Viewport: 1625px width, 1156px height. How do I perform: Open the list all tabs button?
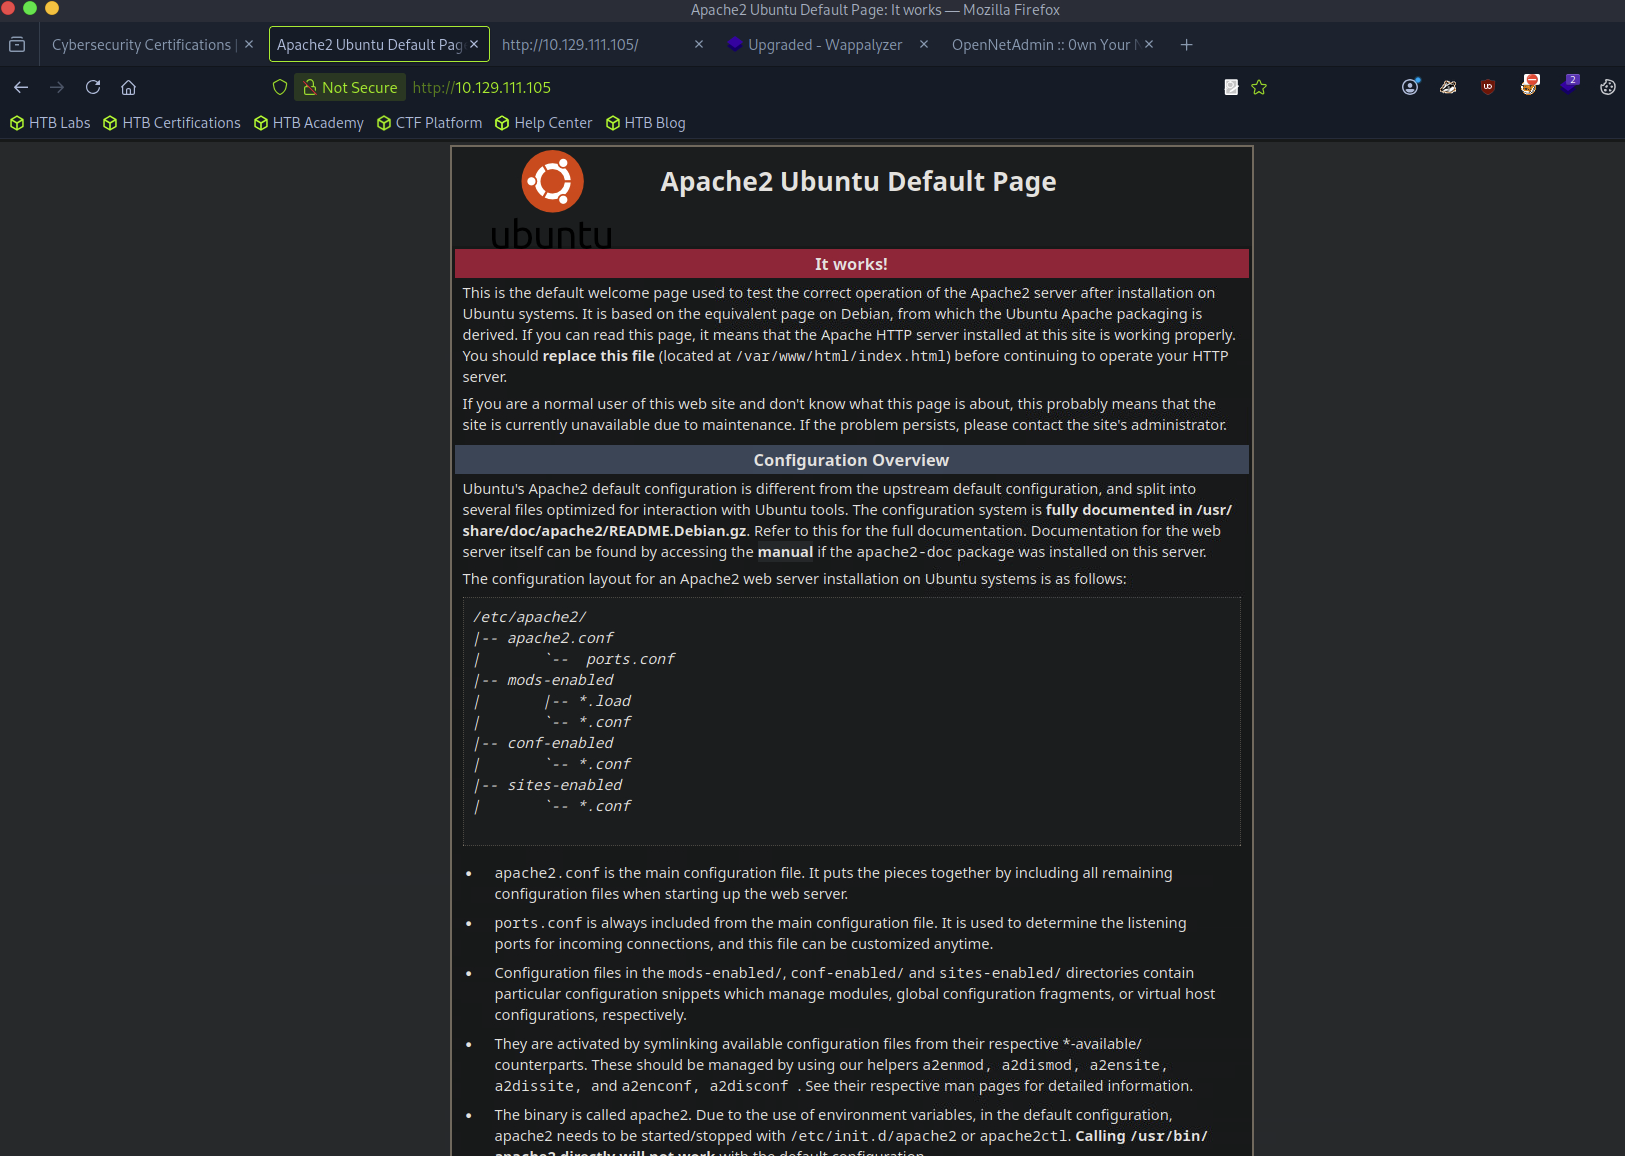click(x=17, y=44)
